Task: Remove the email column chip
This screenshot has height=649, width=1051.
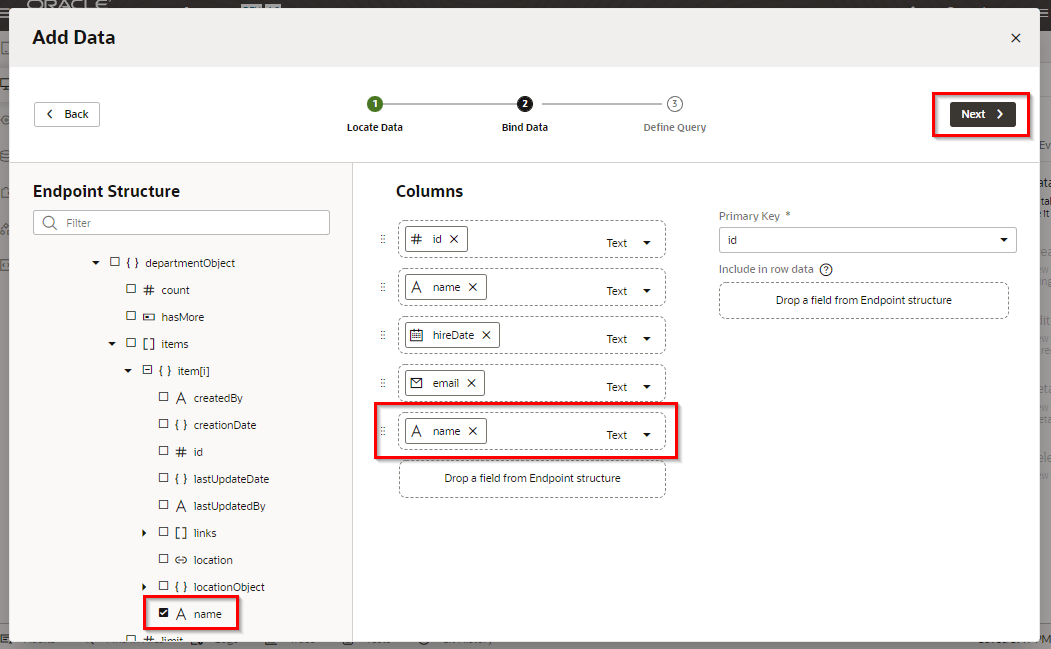Action: pos(471,383)
